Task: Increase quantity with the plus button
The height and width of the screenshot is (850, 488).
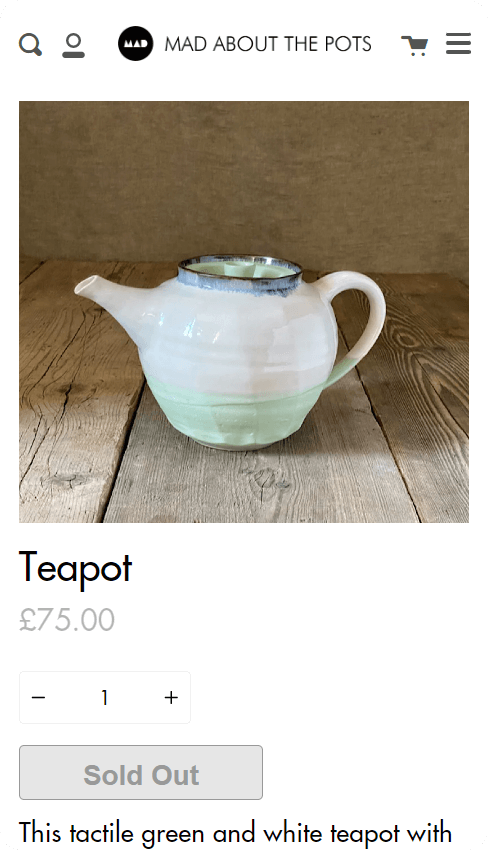Action: point(171,697)
